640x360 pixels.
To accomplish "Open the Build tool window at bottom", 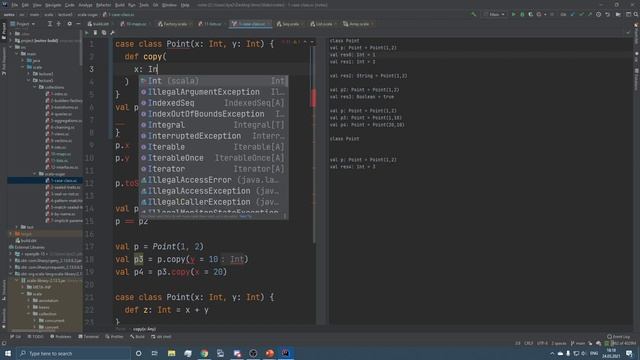I will (138, 337).
